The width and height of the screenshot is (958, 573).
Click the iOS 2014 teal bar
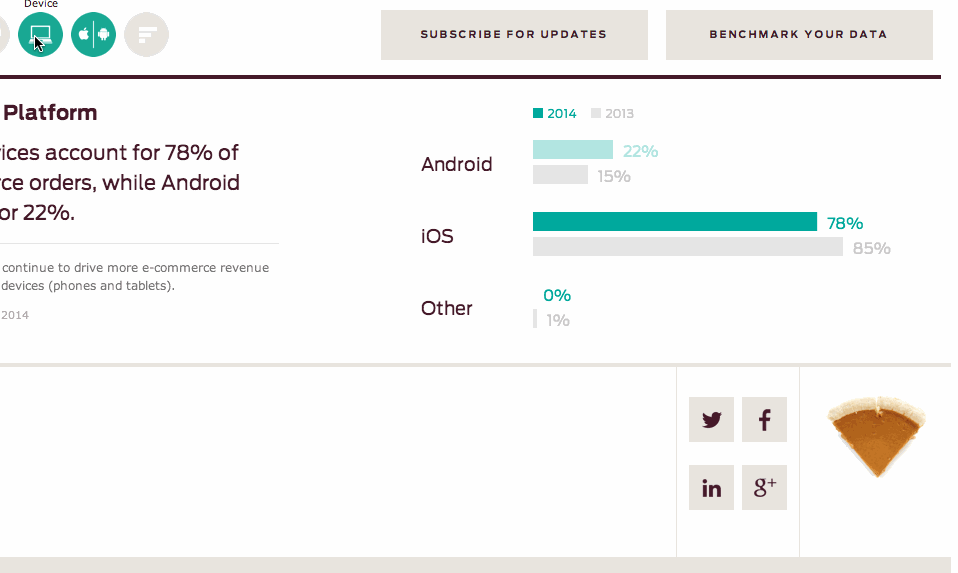675,222
